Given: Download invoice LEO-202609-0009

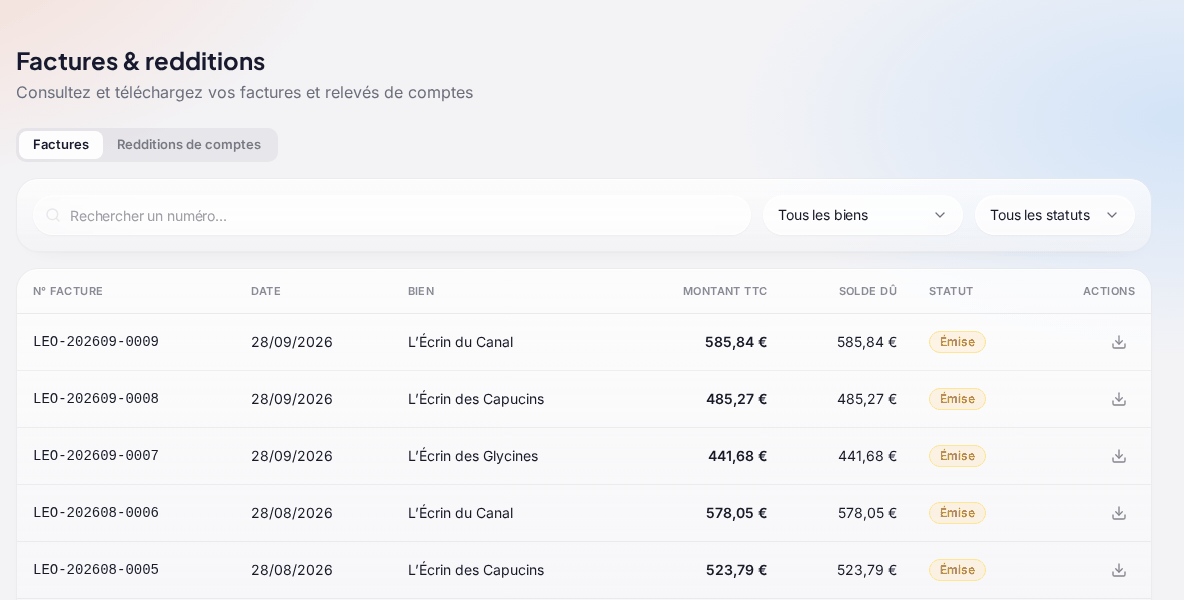Looking at the screenshot, I should click(1118, 342).
